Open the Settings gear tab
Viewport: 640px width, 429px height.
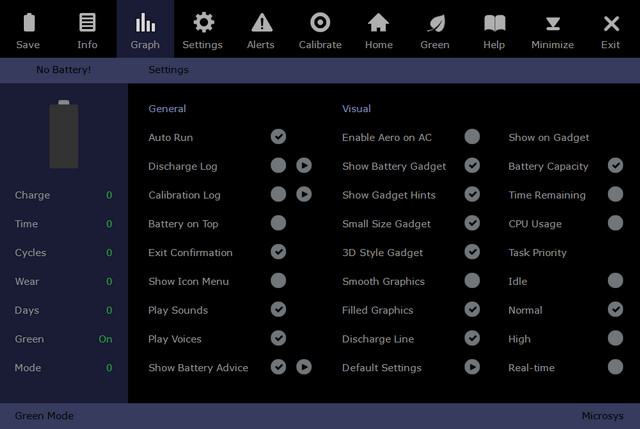click(x=203, y=23)
